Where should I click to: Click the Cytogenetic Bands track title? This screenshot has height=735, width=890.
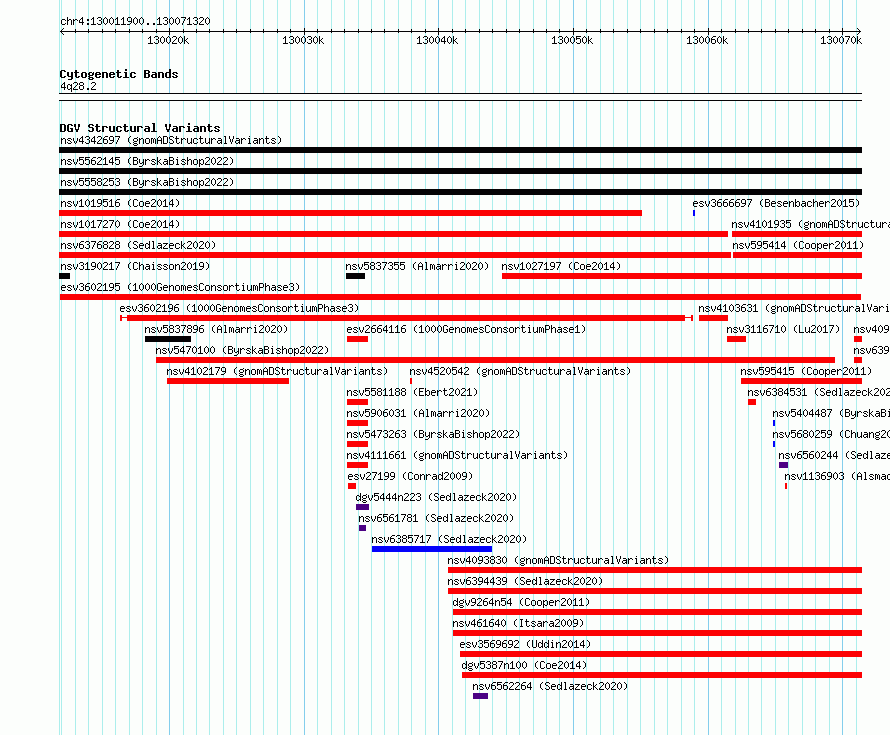click(x=119, y=74)
